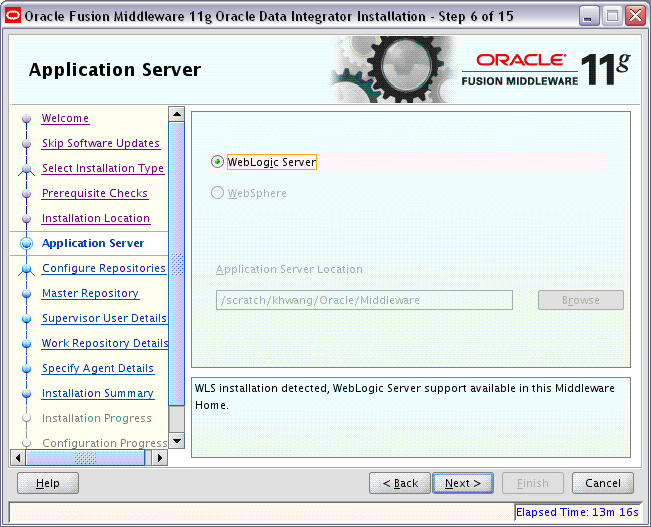Open Installation Location step
Image resolution: width=651 pixels, height=527 pixels.
coord(96,218)
